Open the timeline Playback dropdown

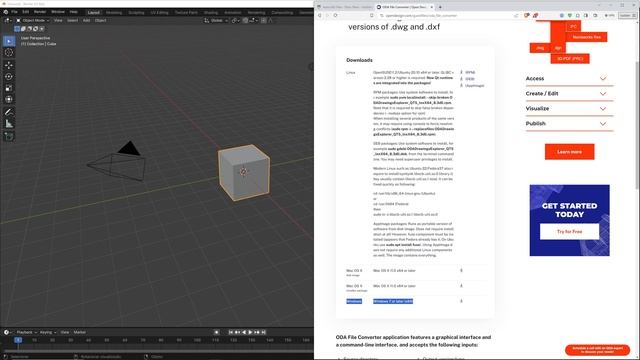coord(27,332)
